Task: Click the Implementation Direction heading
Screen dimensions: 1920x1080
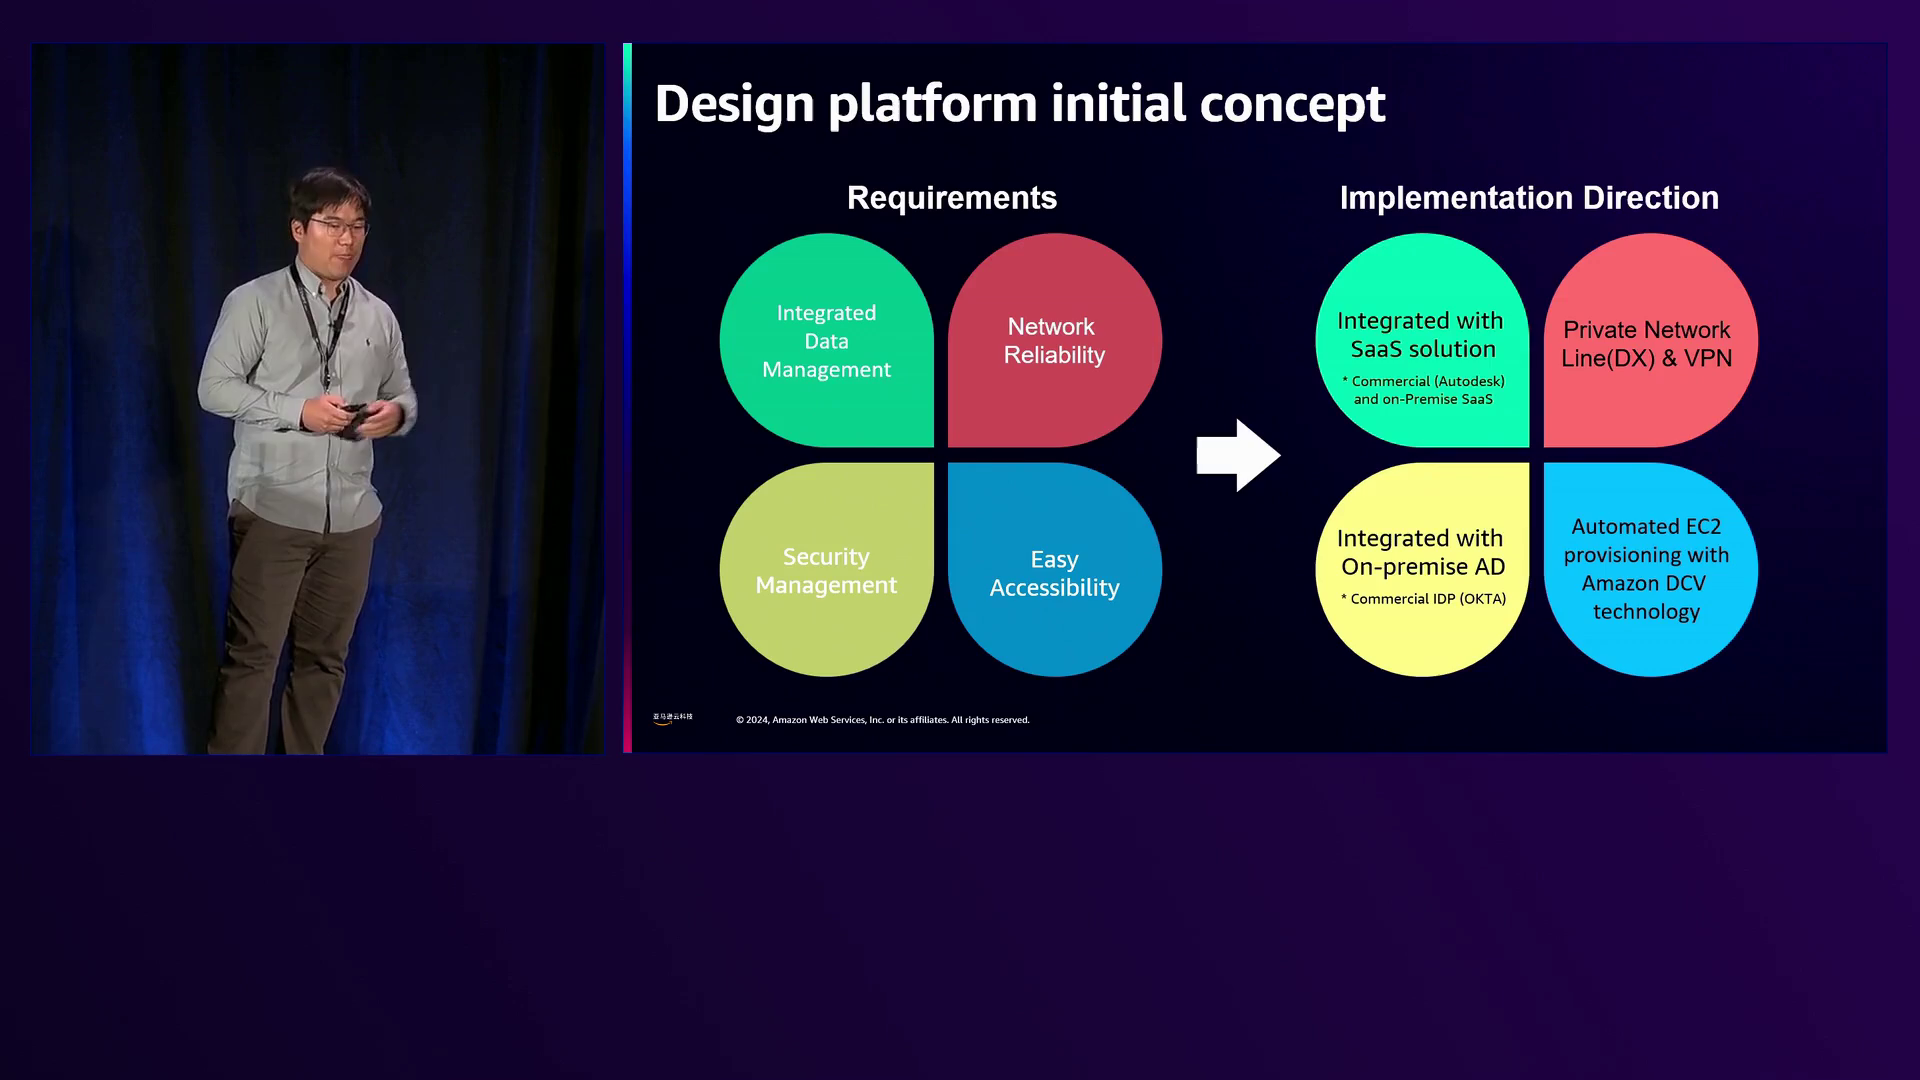Action: tap(1528, 198)
